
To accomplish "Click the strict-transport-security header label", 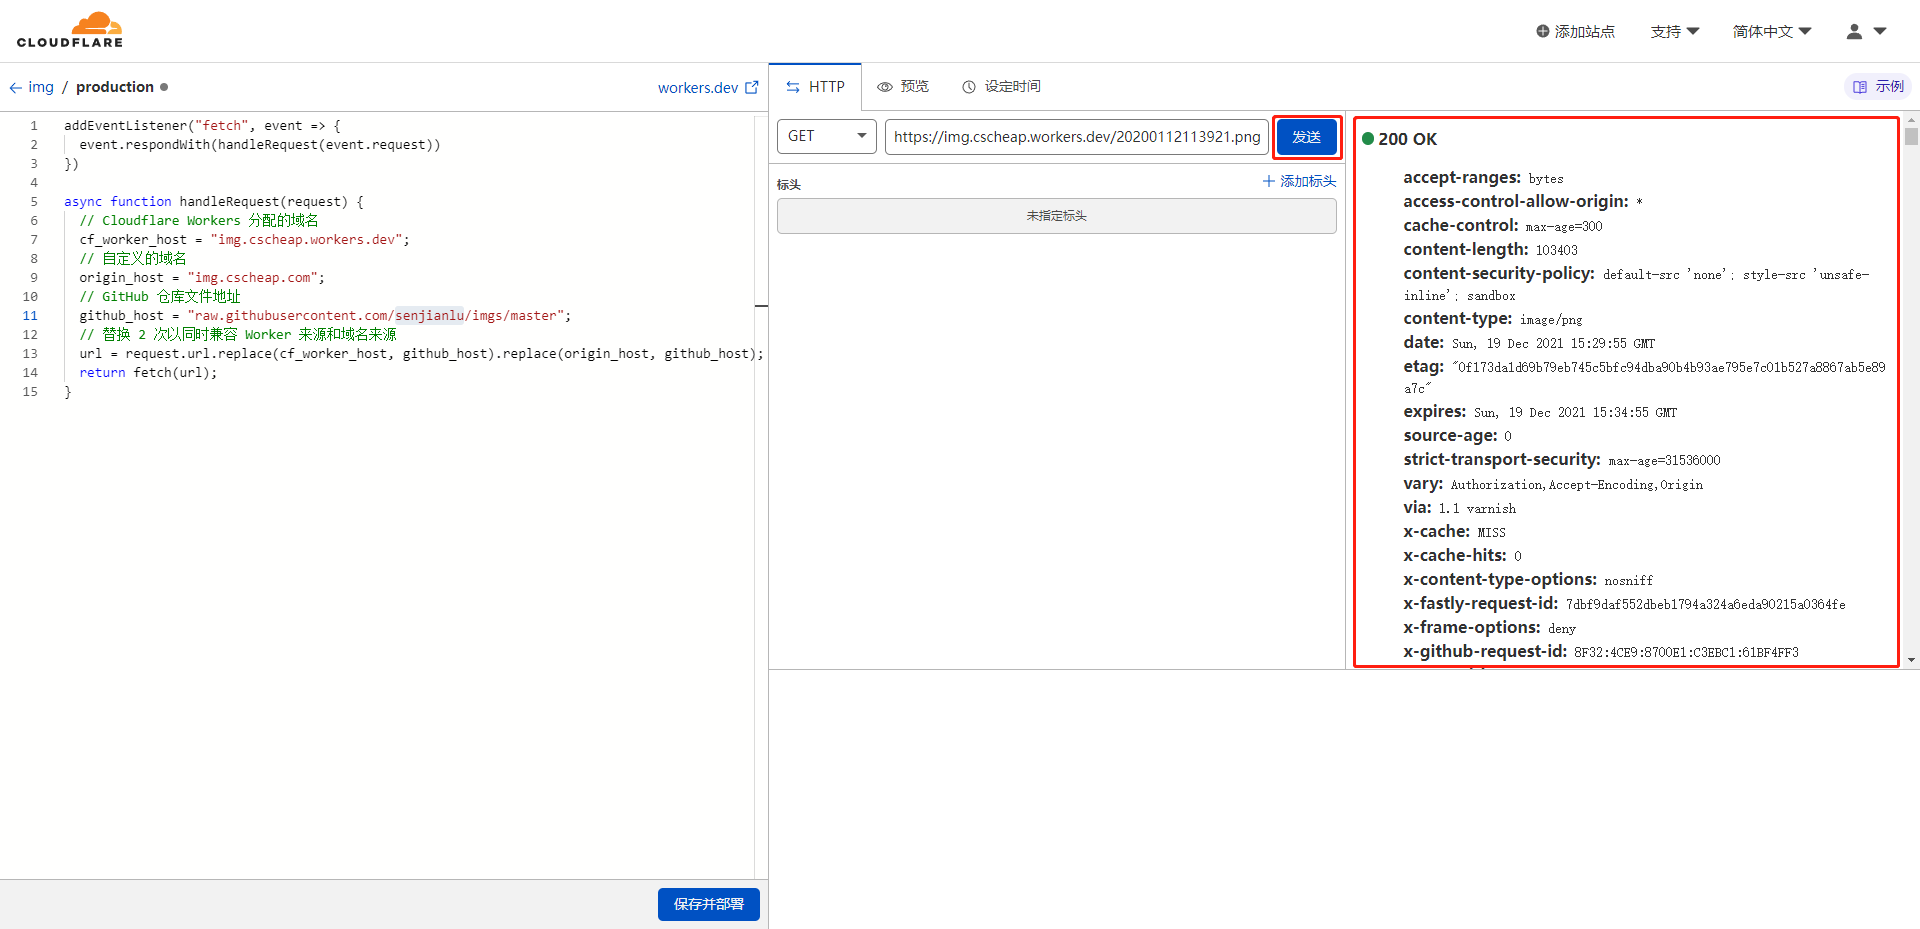I will 1502,460.
